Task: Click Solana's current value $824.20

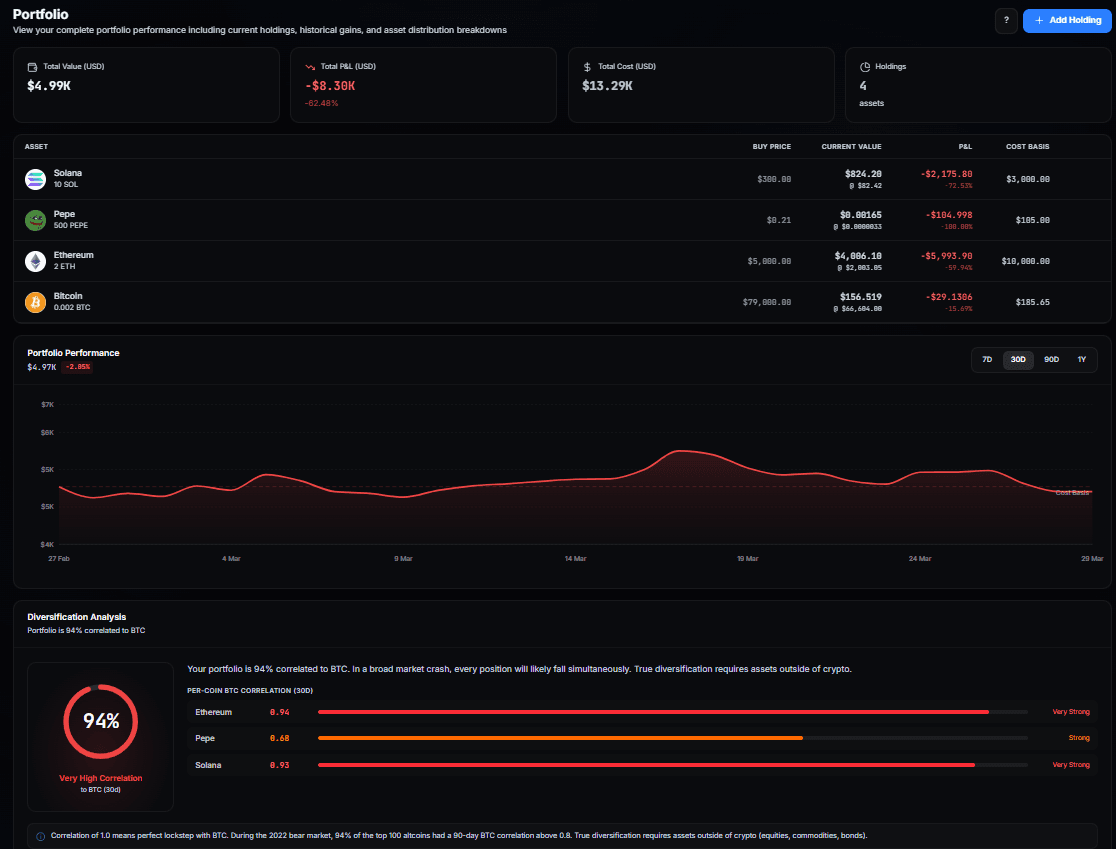Action: pyautogui.click(x=863, y=174)
